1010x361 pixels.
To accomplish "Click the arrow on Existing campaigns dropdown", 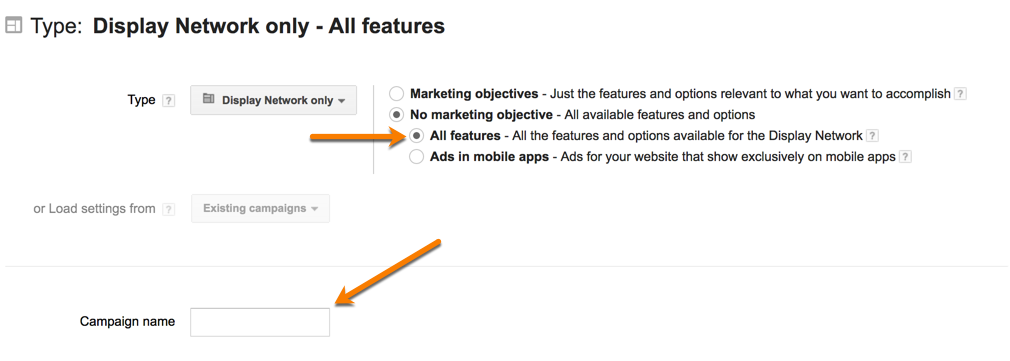I will (314, 210).
